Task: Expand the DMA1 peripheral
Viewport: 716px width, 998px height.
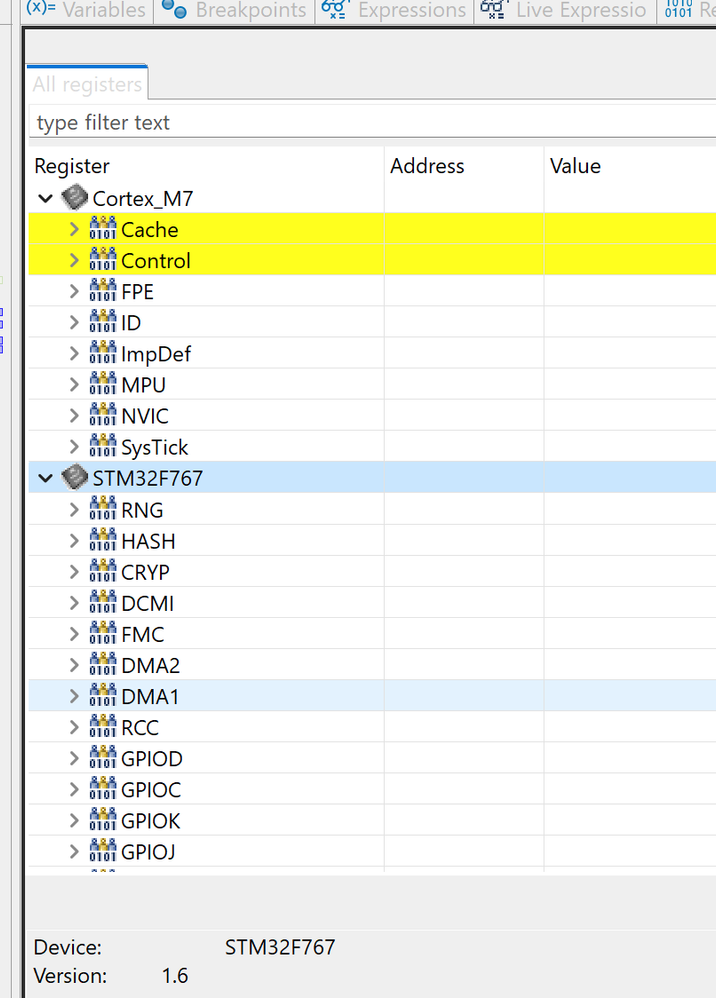Action: click(74, 696)
